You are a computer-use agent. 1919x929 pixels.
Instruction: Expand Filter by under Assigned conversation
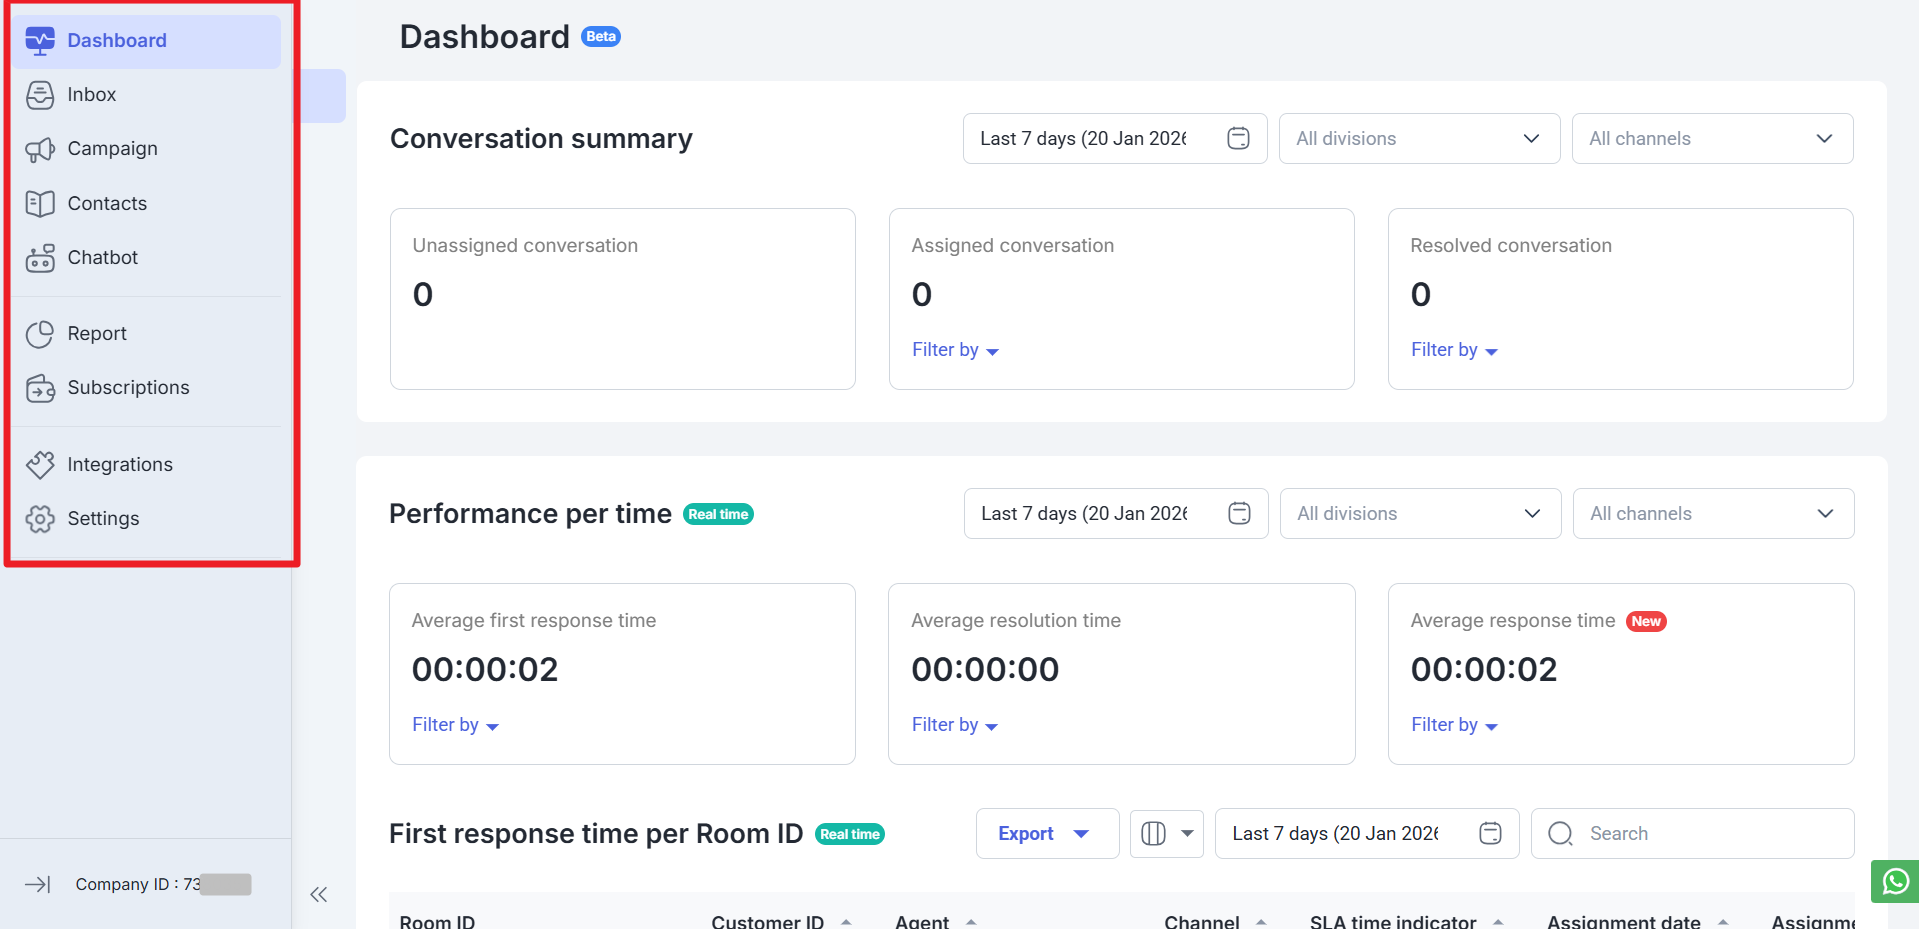pyautogui.click(x=955, y=350)
